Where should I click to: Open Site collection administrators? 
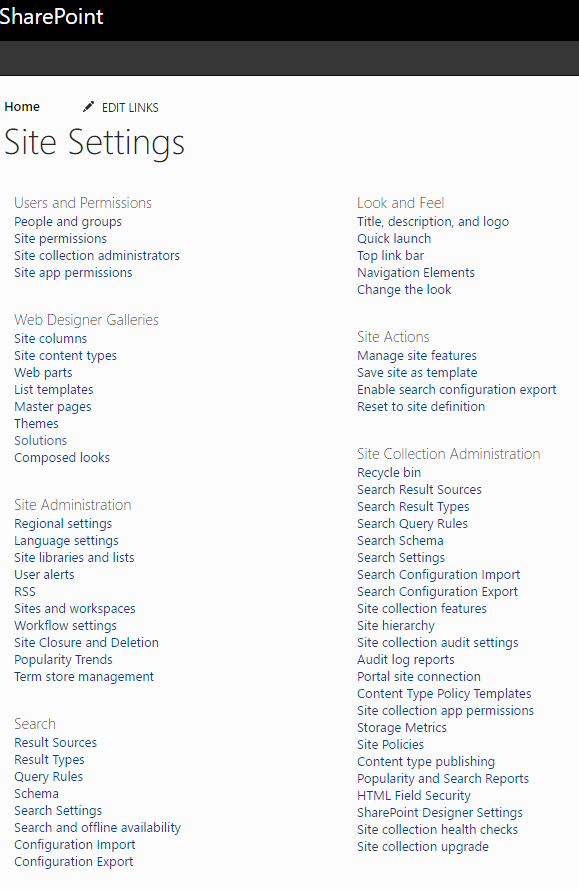(97, 256)
